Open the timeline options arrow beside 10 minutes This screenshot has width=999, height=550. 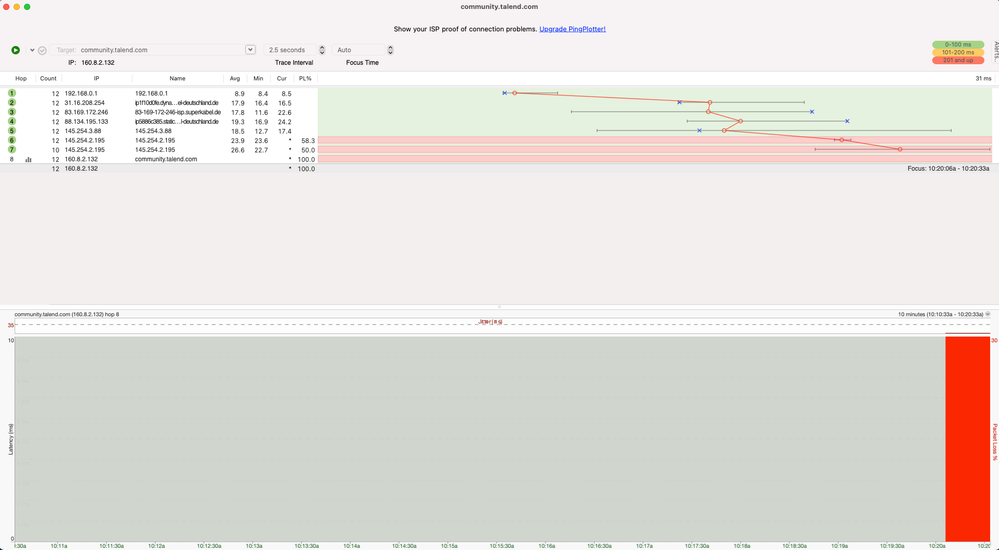(x=988, y=314)
